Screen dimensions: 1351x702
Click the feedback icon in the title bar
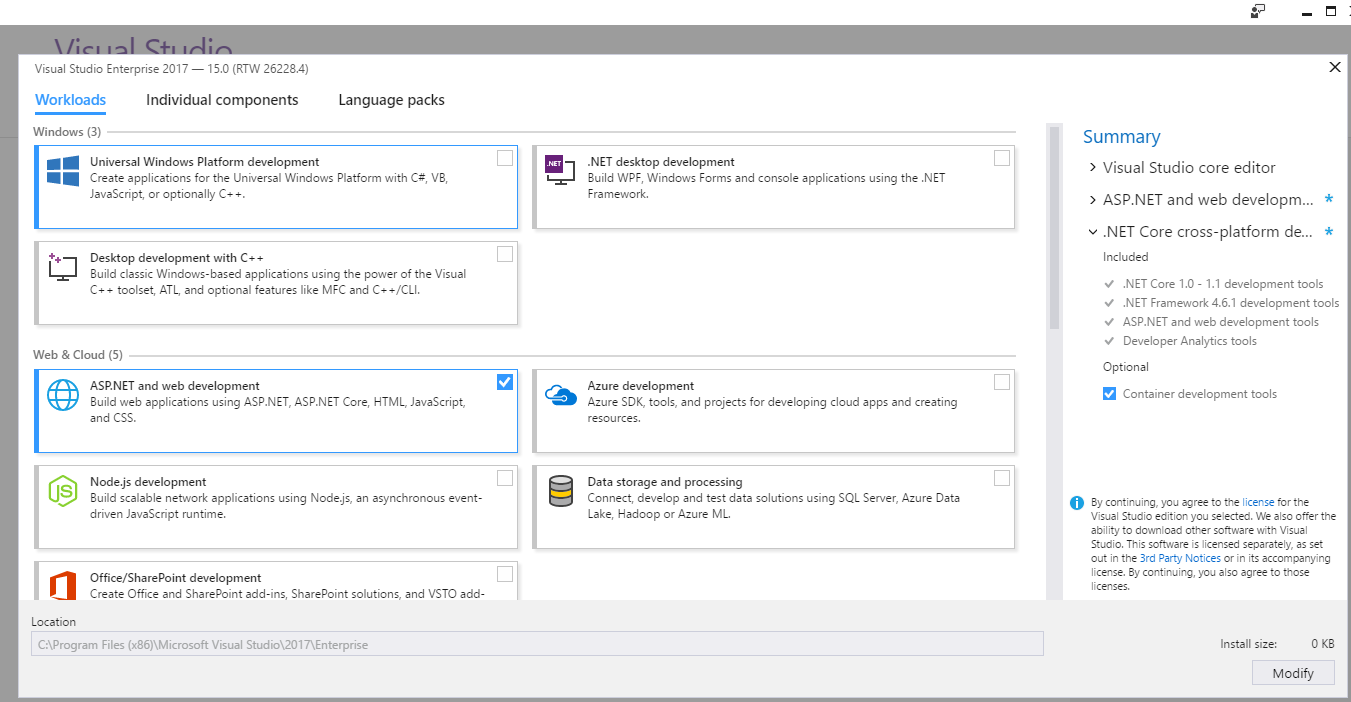pos(1258,11)
